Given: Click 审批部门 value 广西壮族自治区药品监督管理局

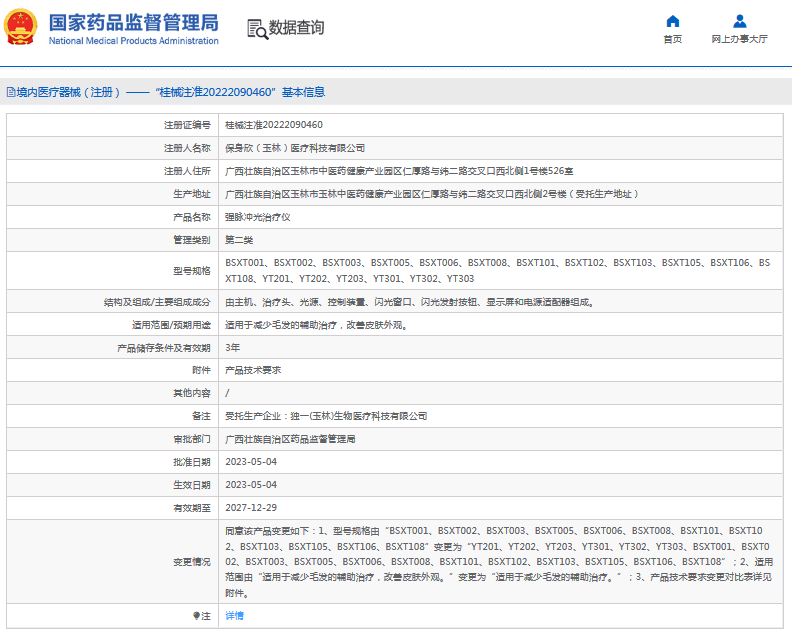Looking at the screenshot, I should pyautogui.click(x=290, y=439).
